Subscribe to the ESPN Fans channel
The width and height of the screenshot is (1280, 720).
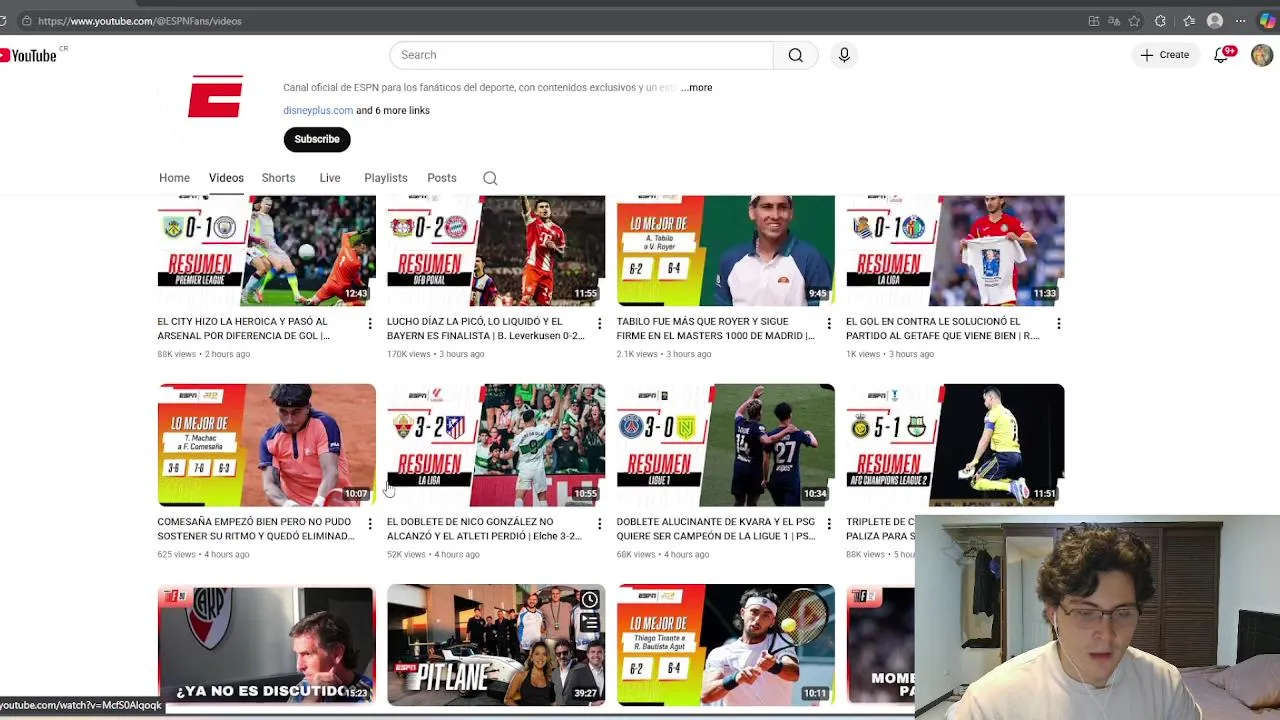coord(317,139)
